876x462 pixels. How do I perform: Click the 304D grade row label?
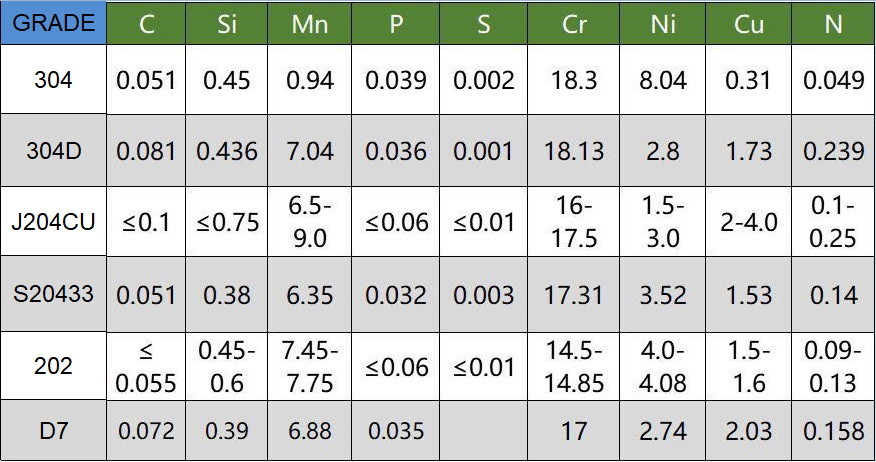(x=53, y=150)
